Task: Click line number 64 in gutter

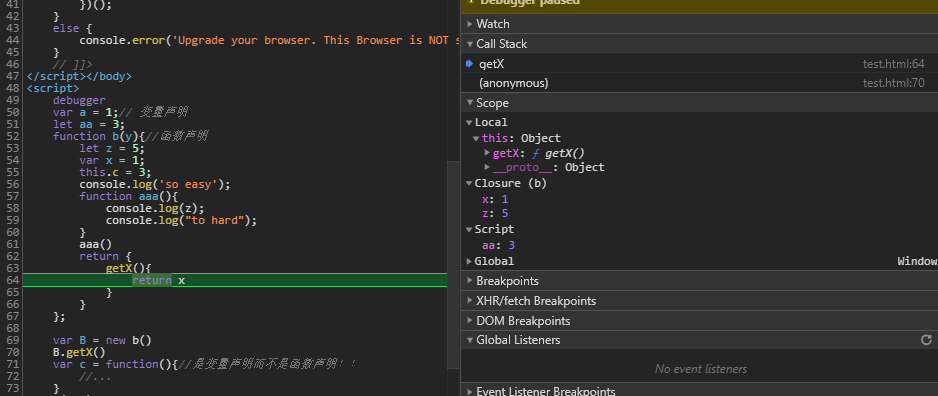Action: (12, 280)
